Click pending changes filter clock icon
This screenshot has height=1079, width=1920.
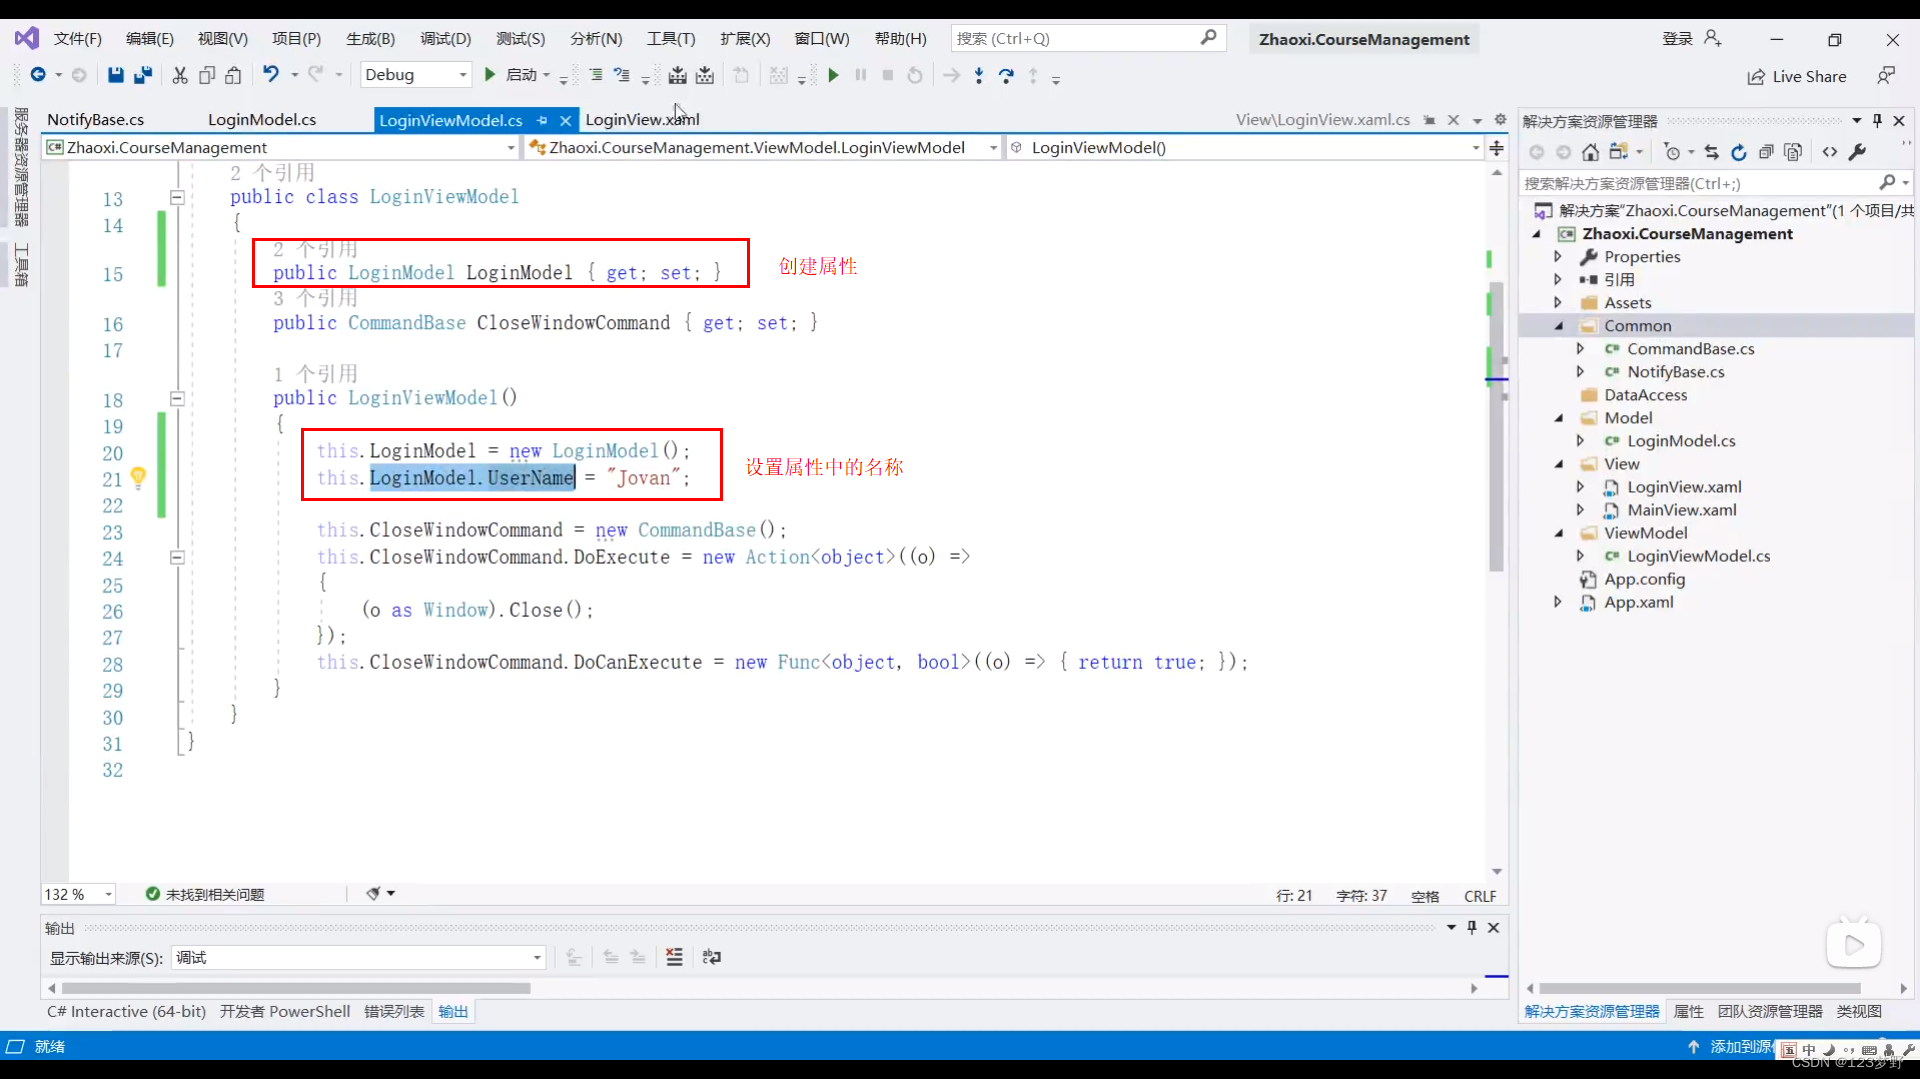1672,152
